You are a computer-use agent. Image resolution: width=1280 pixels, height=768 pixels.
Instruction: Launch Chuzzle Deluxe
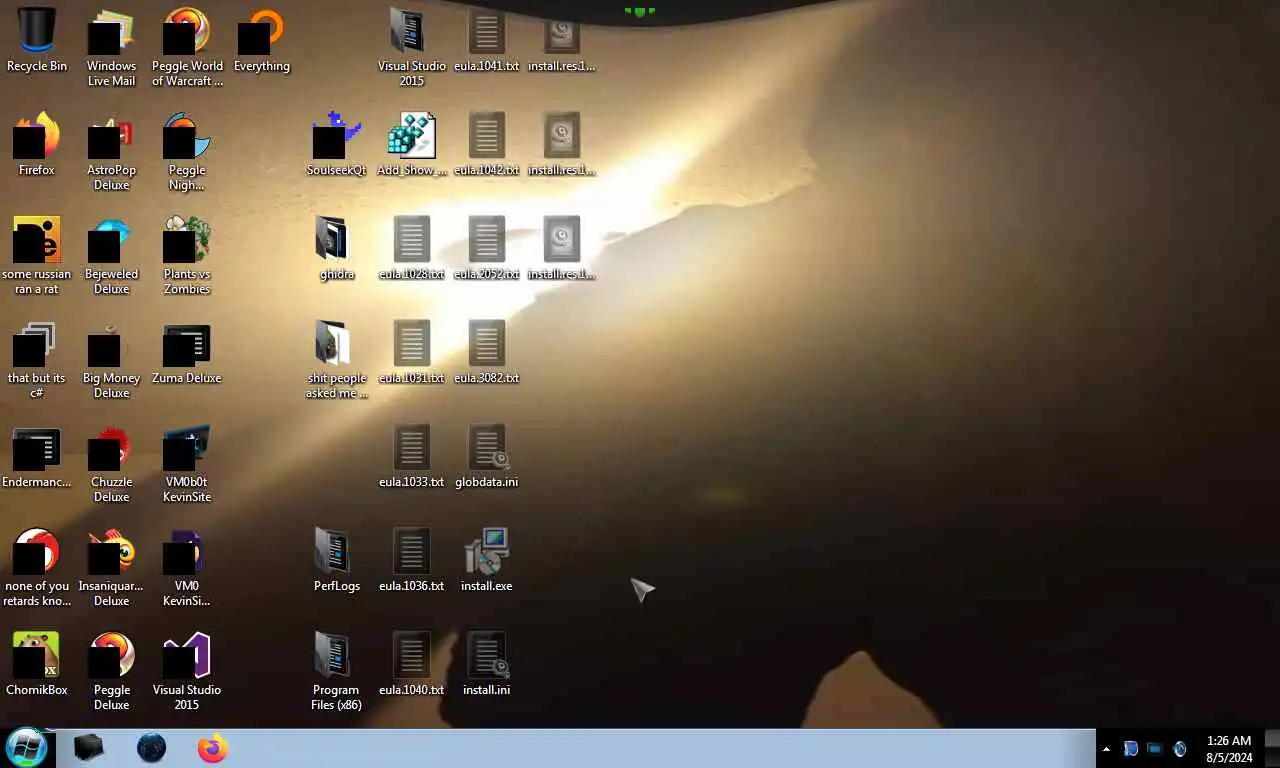(x=112, y=463)
